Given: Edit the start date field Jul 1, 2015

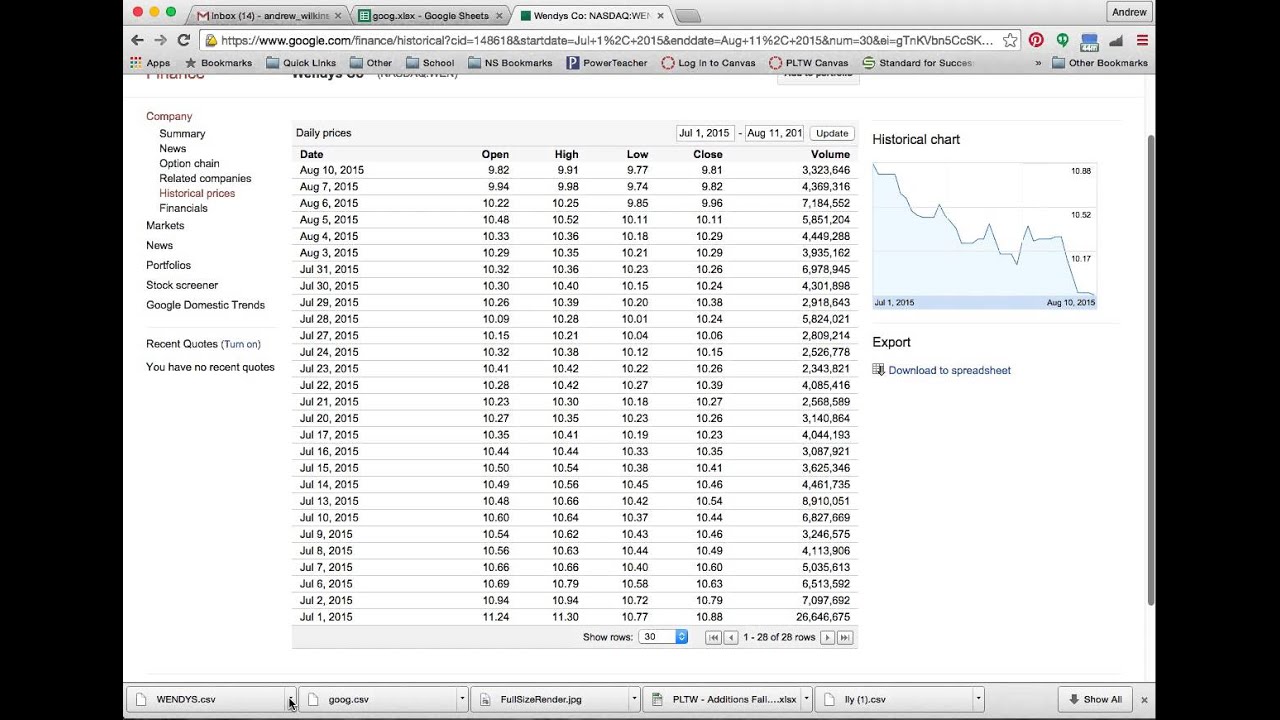Looking at the screenshot, I should (705, 133).
